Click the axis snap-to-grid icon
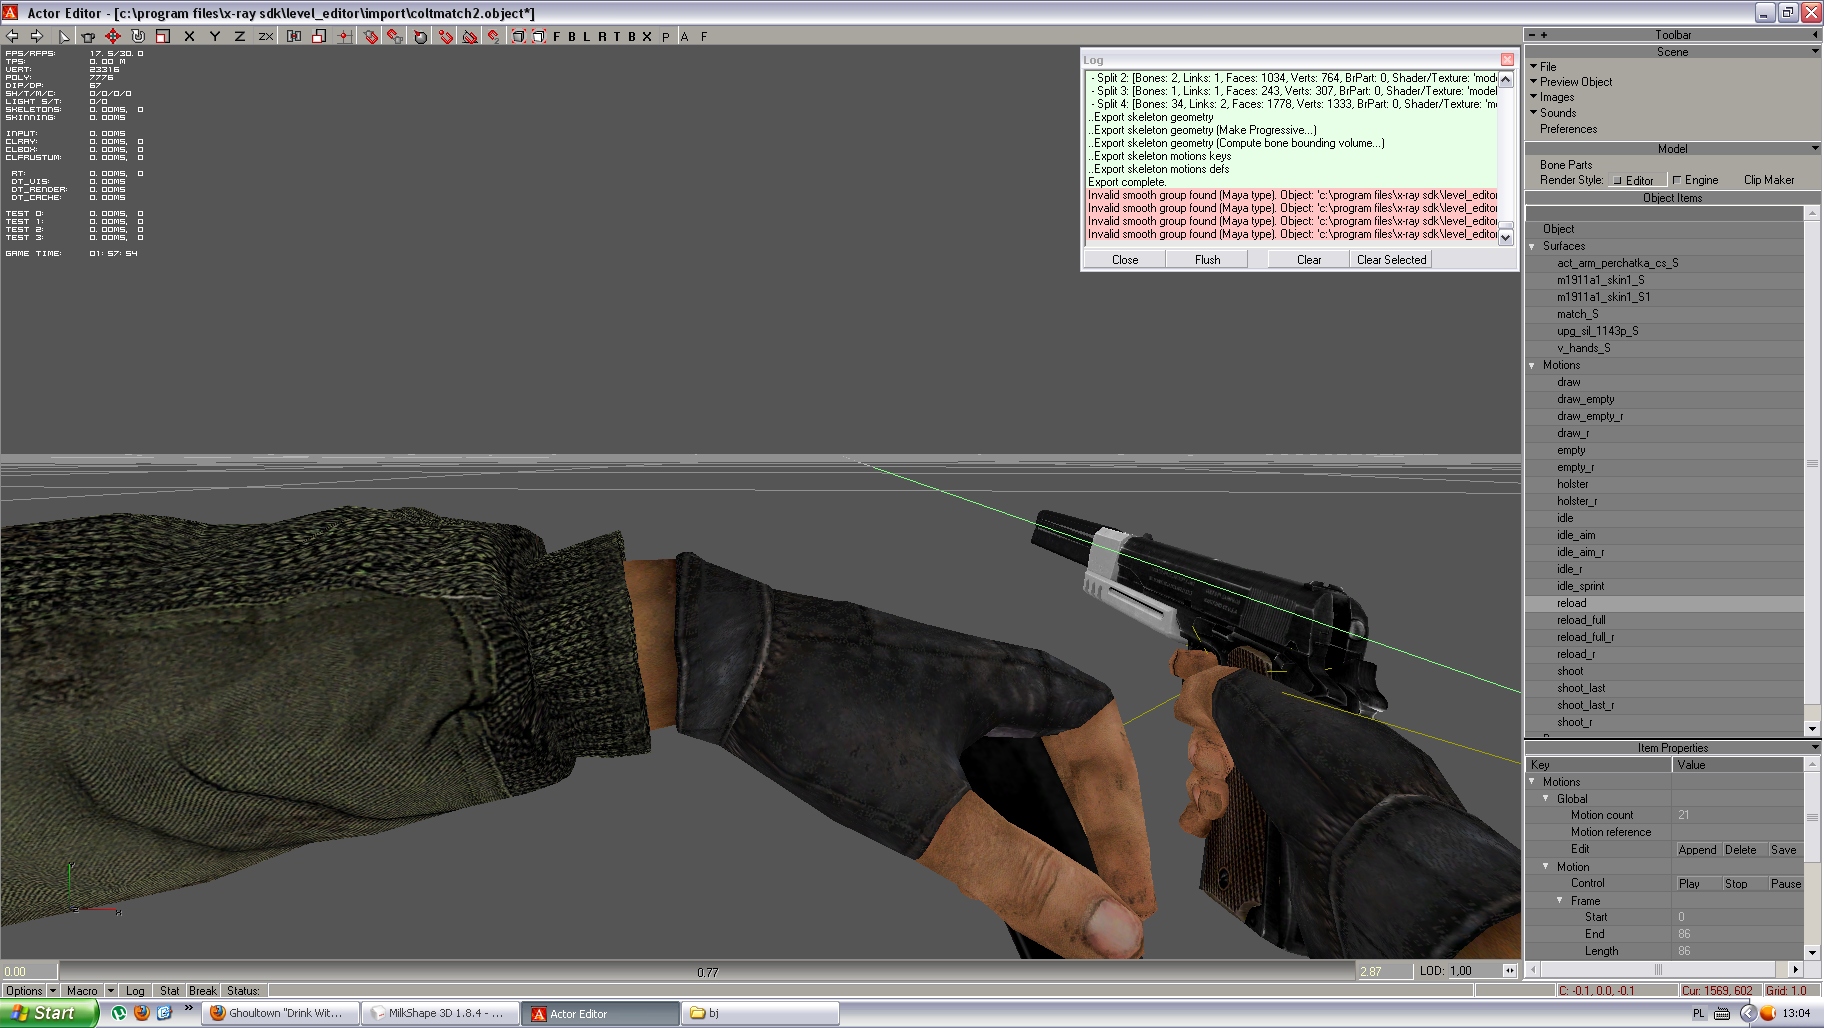This screenshot has height=1028, width=1824. [344, 36]
